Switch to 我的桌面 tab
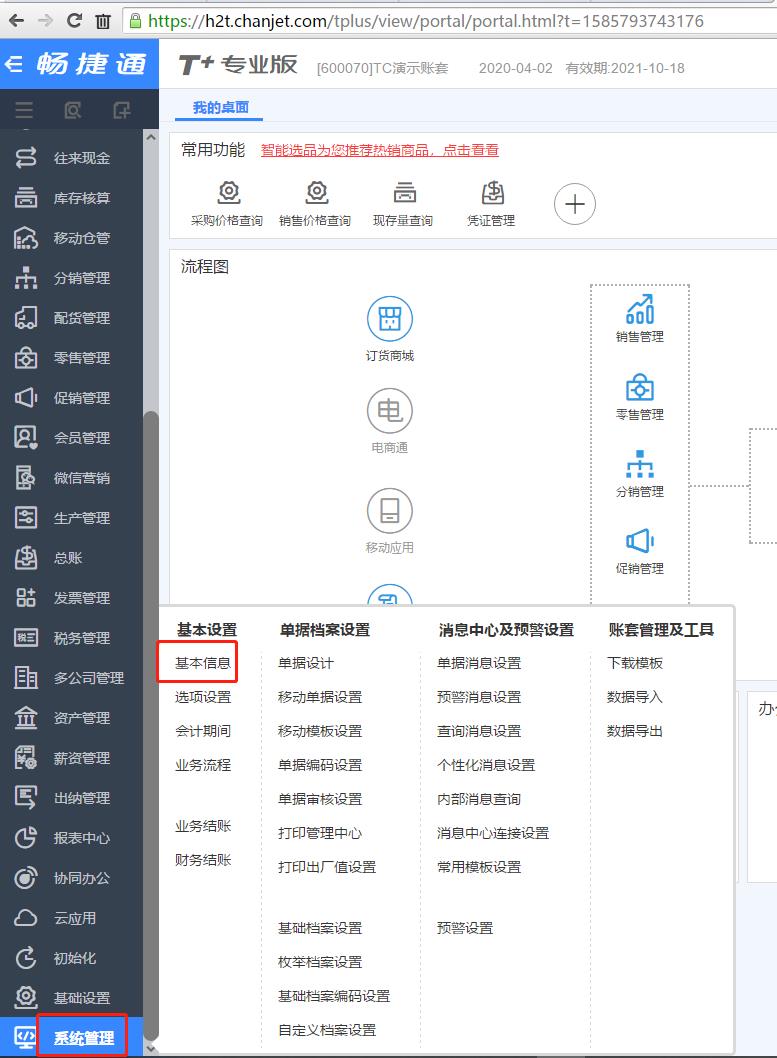777x1058 pixels. pos(221,107)
